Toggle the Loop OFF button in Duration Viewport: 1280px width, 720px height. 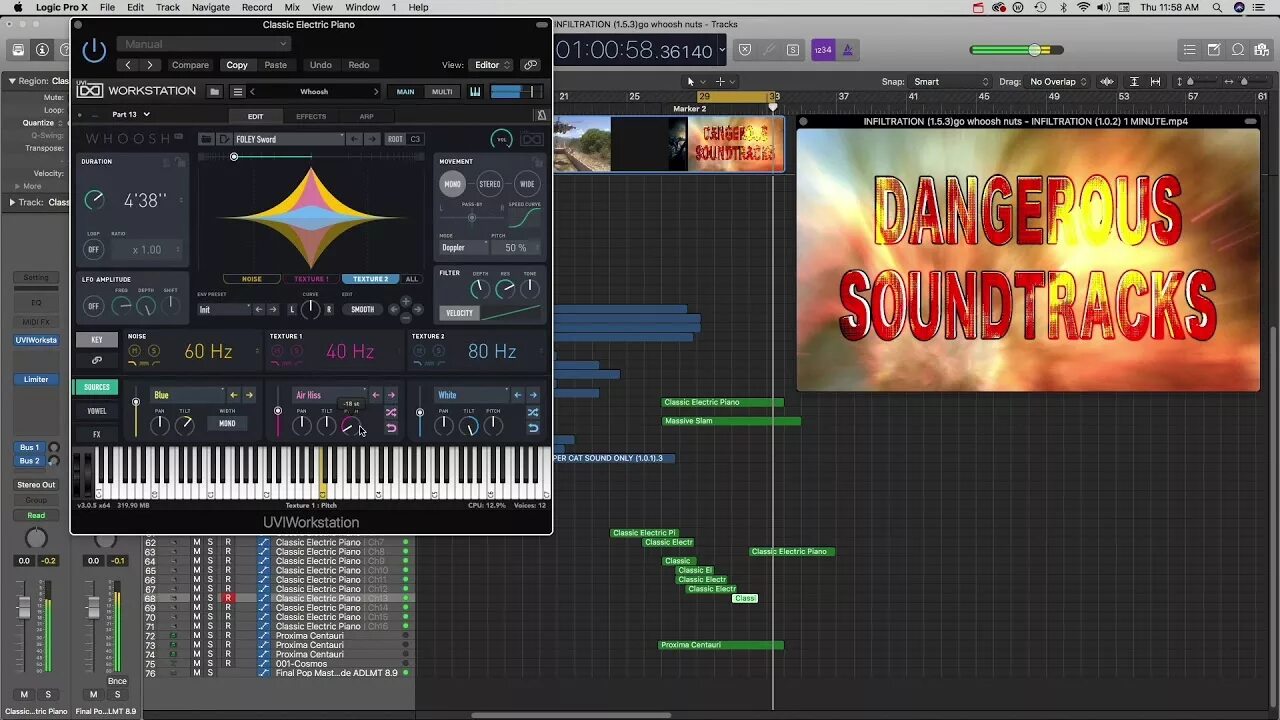tap(94, 249)
